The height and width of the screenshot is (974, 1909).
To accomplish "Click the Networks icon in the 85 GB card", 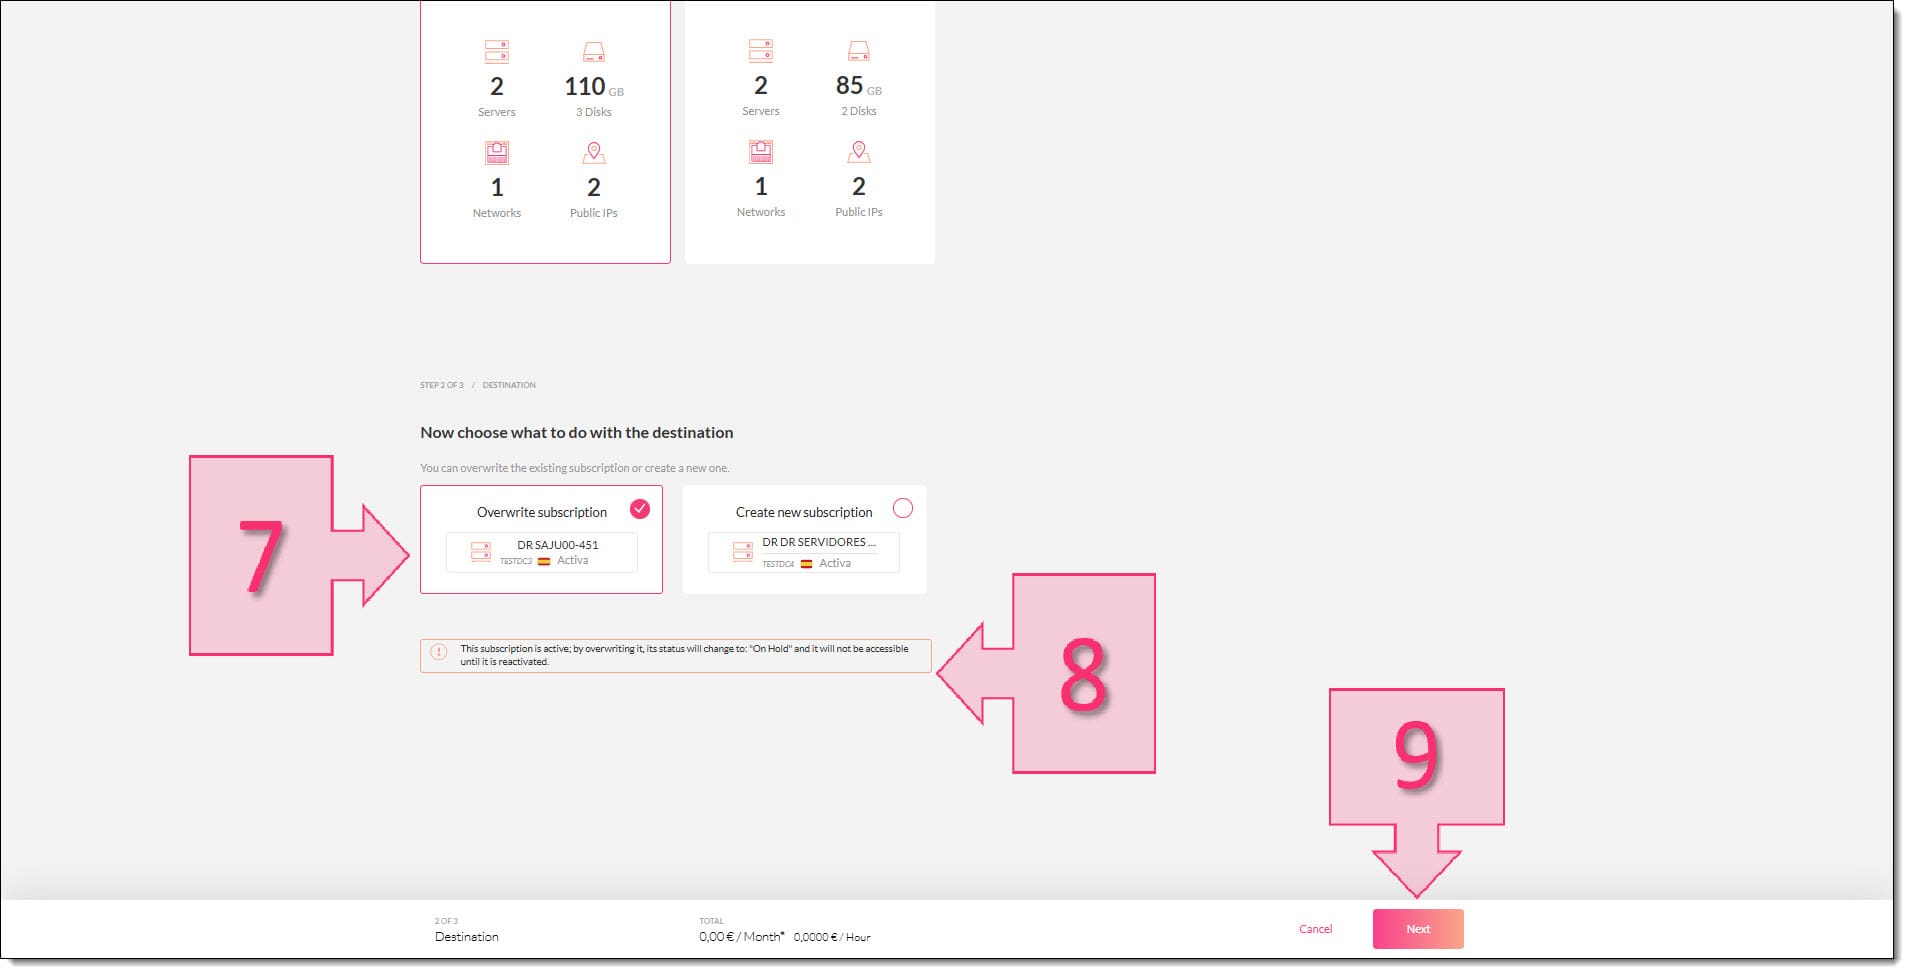I will point(761,151).
